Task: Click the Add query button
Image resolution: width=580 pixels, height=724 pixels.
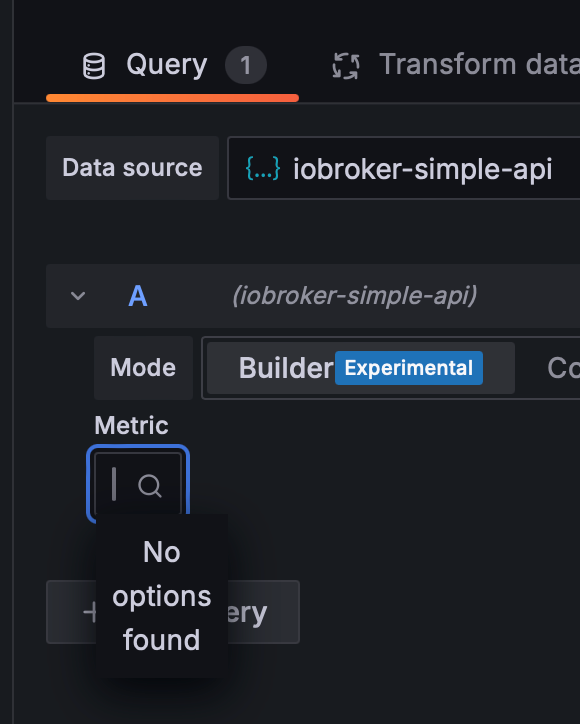Action: pos(173,612)
